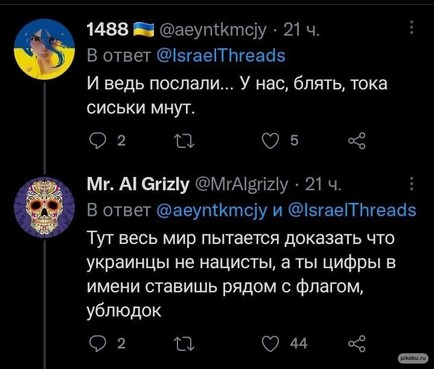Open @IsraelThreads link in the first tweet
The width and height of the screenshot is (434, 369).
click(221, 55)
